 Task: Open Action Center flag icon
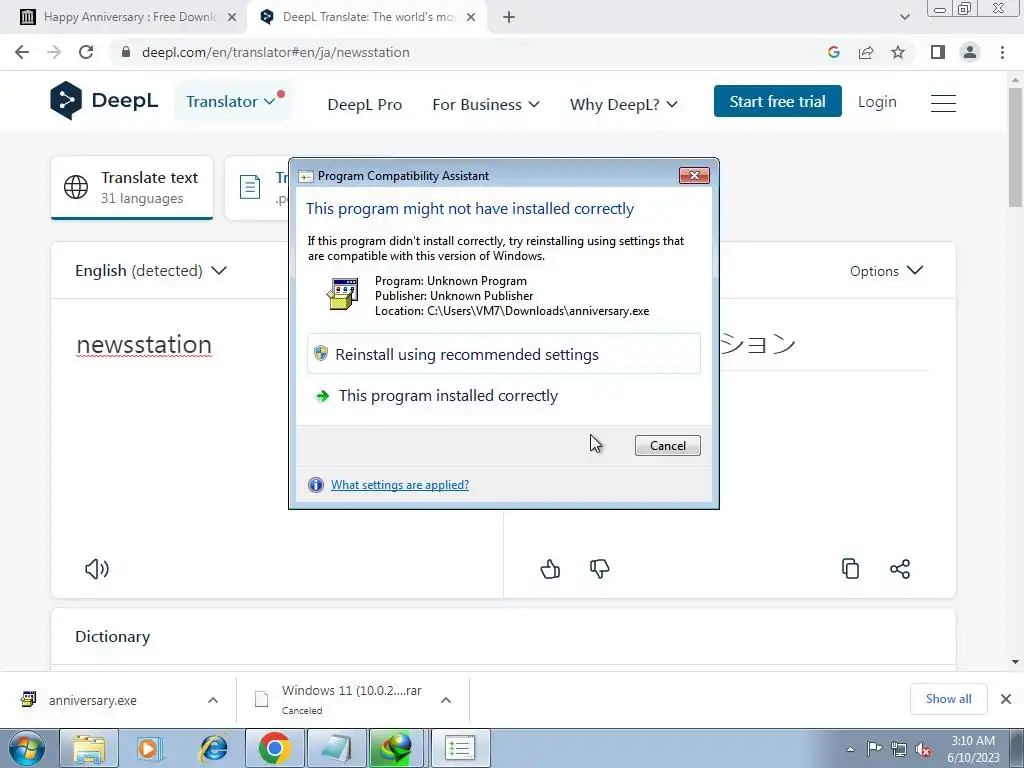tap(874, 749)
